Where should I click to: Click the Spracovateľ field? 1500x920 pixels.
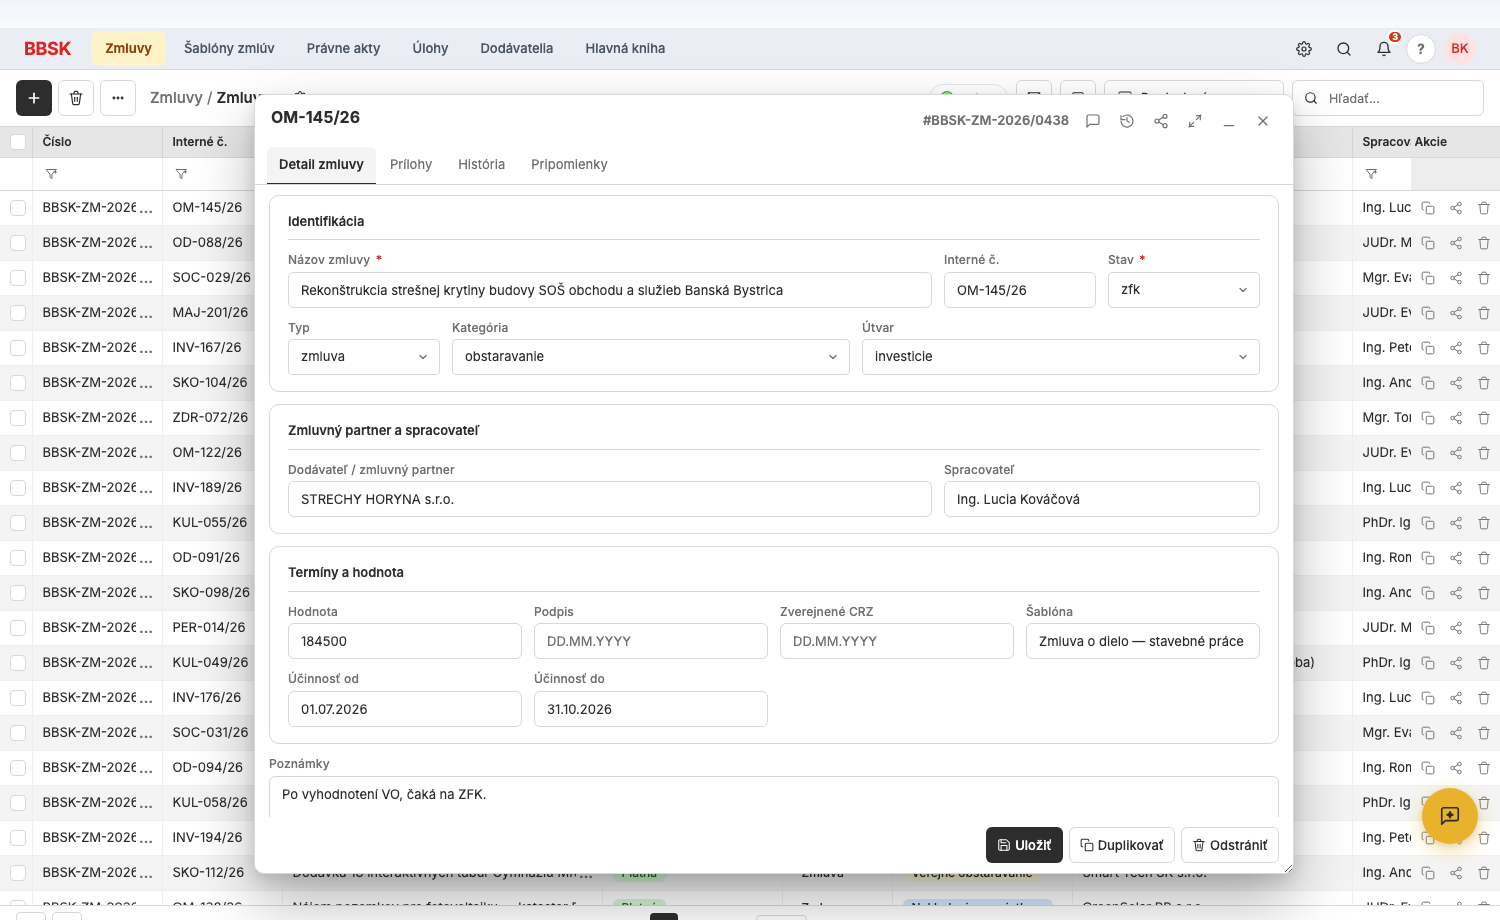pyautogui.click(x=1102, y=499)
